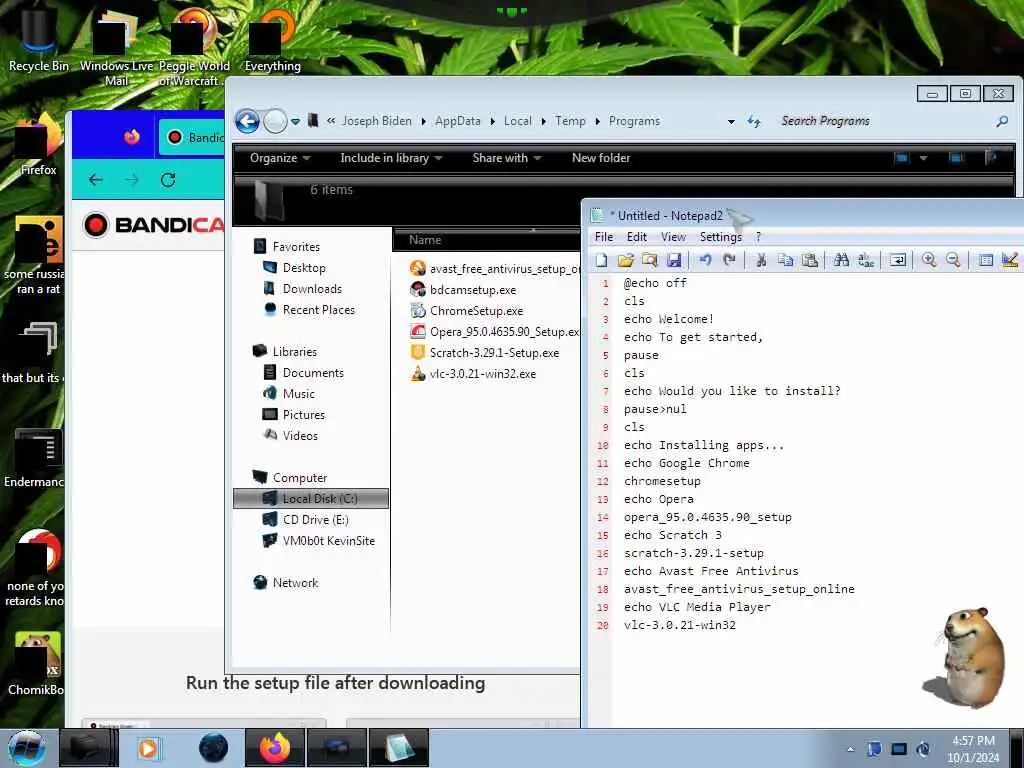
Task: Select Local Disk (C:) in the sidebar
Action: point(311,498)
